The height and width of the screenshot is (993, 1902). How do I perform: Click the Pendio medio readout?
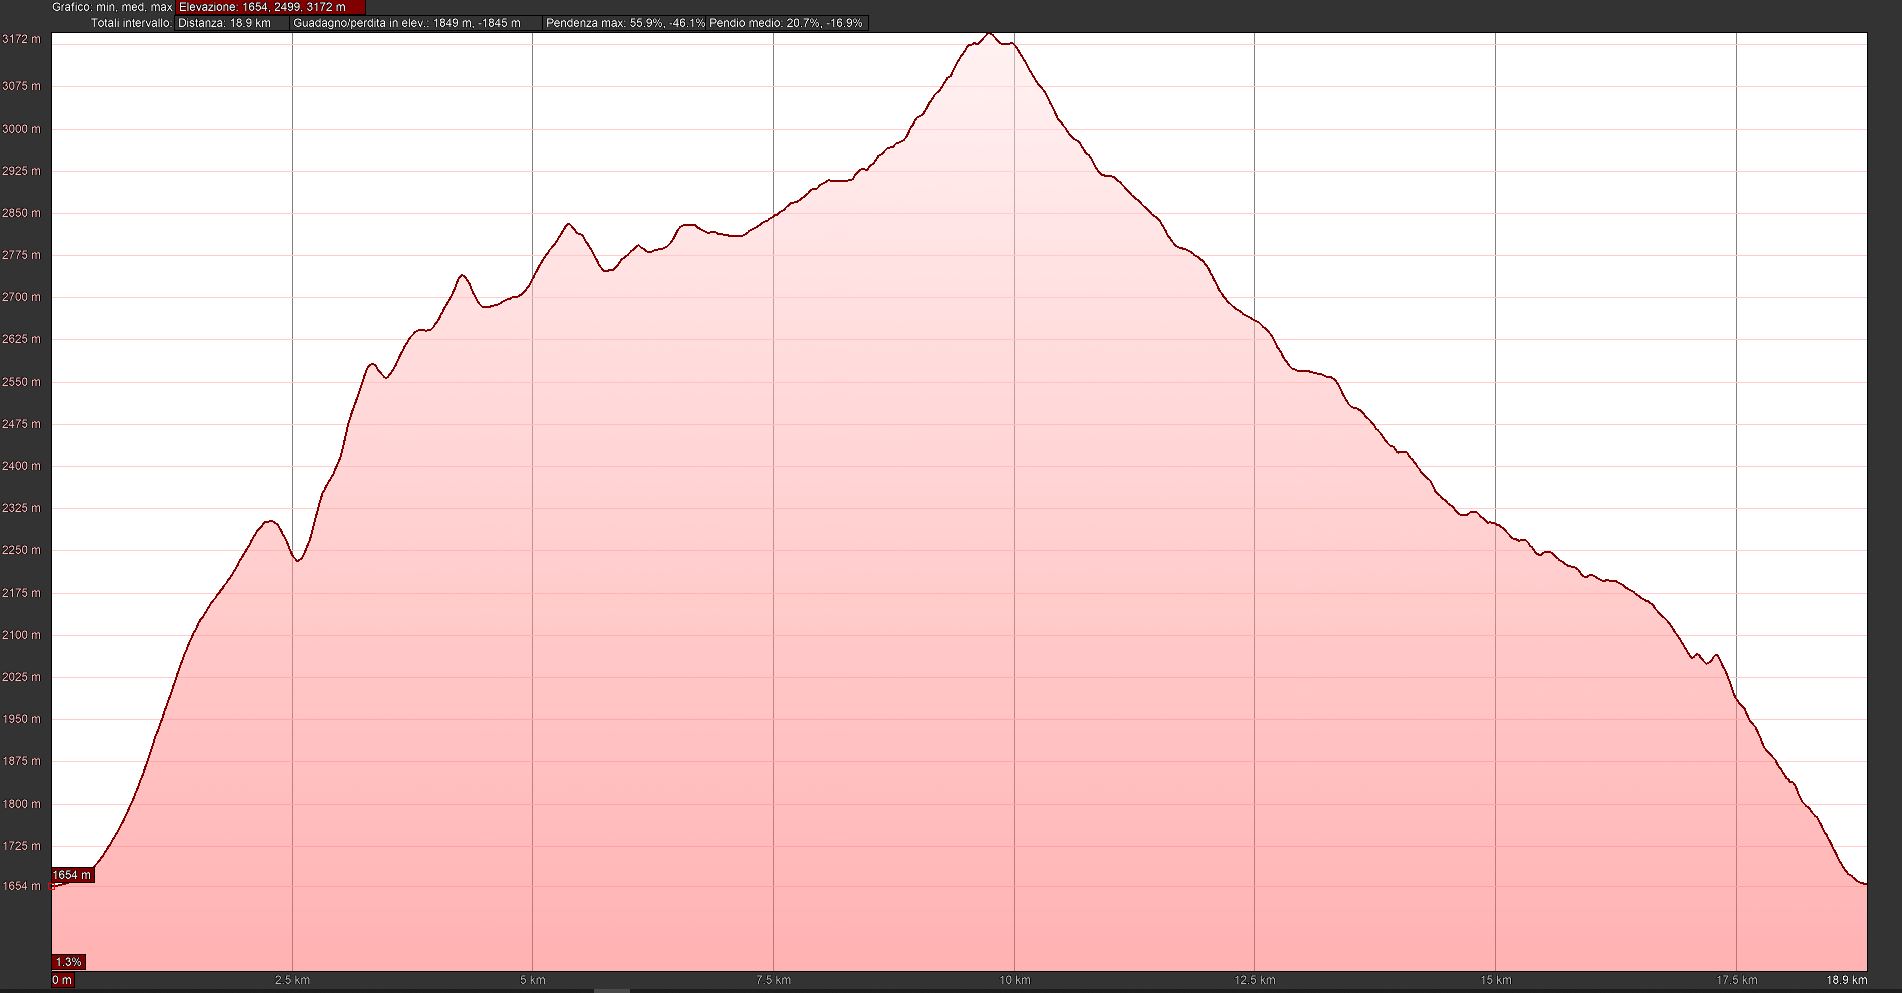[x=786, y=23]
